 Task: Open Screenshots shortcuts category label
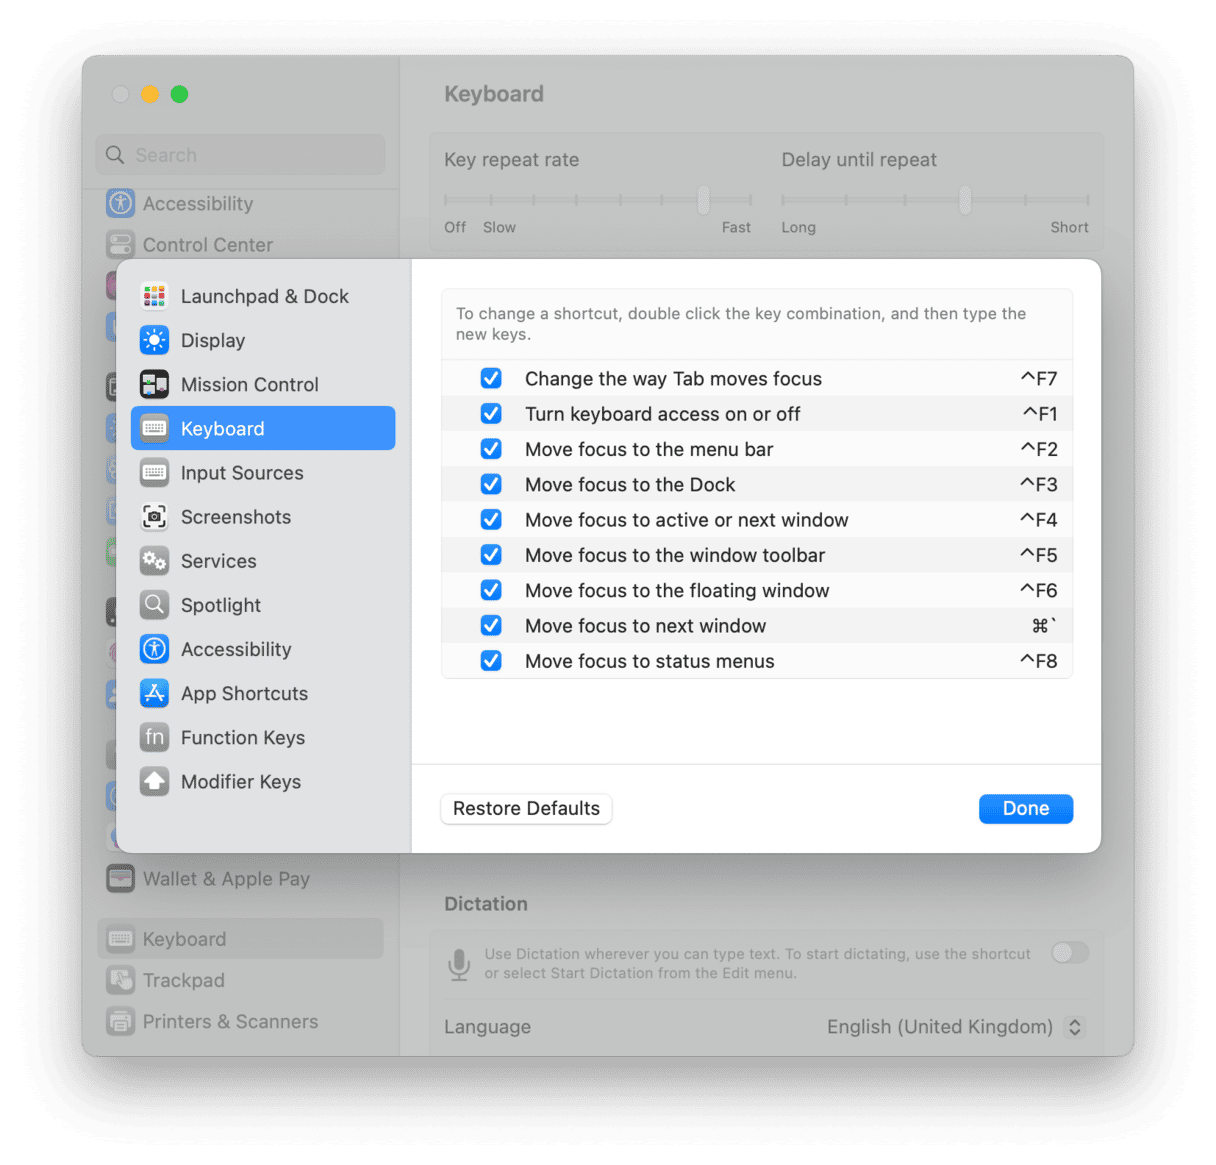click(236, 517)
